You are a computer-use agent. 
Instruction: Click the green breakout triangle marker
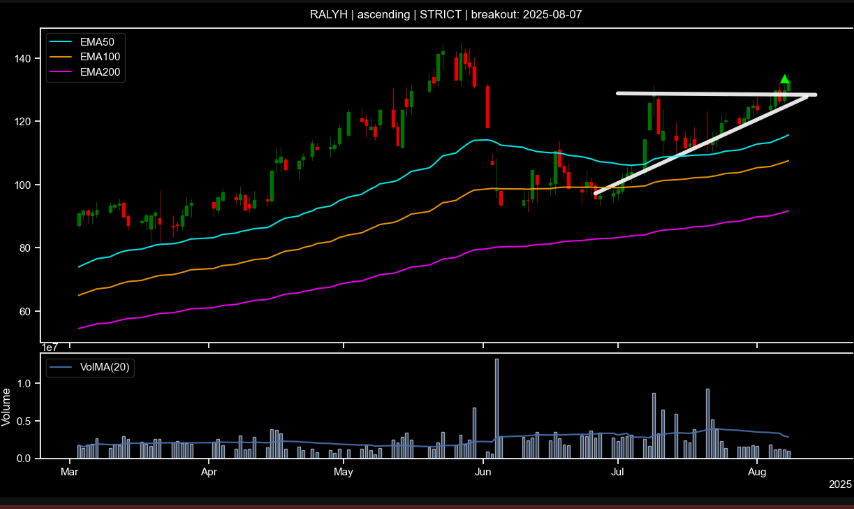pyautogui.click(x=784, y=79)
